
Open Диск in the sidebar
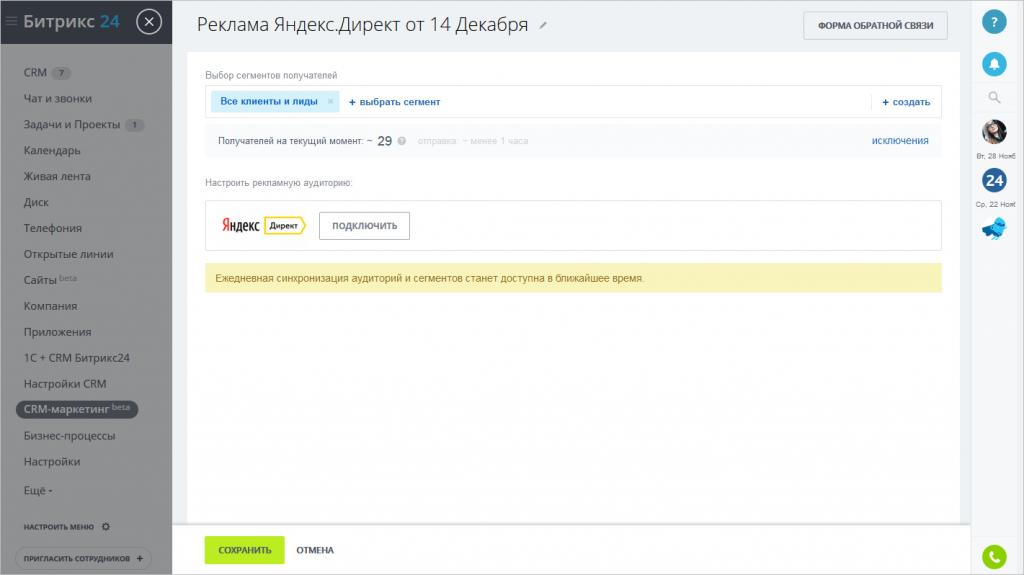pos(36,203)
